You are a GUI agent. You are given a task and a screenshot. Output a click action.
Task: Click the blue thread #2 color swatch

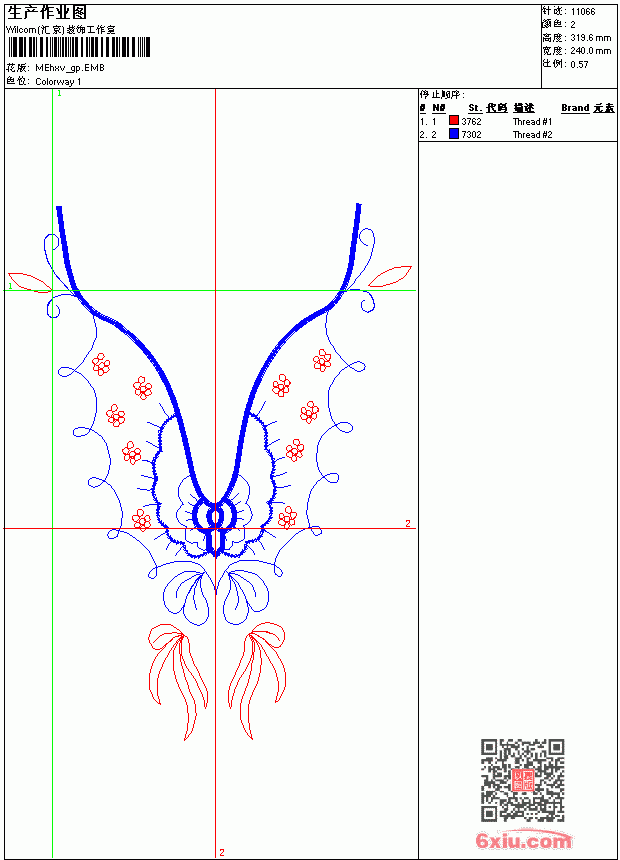(x=454, y=134)
